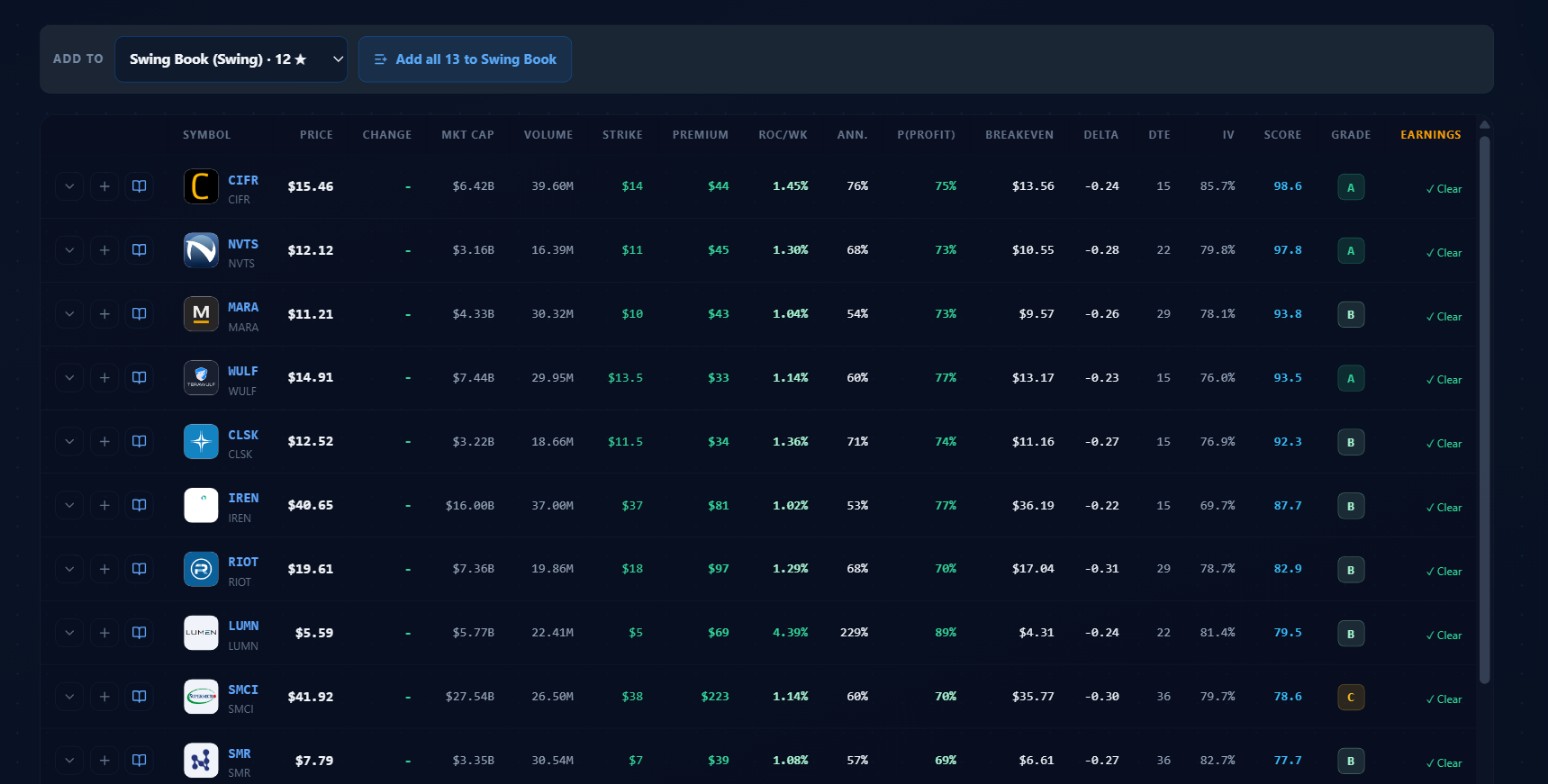Click the book icon beside RIOT
The image size is (1548, 784).
pos(139,569)
